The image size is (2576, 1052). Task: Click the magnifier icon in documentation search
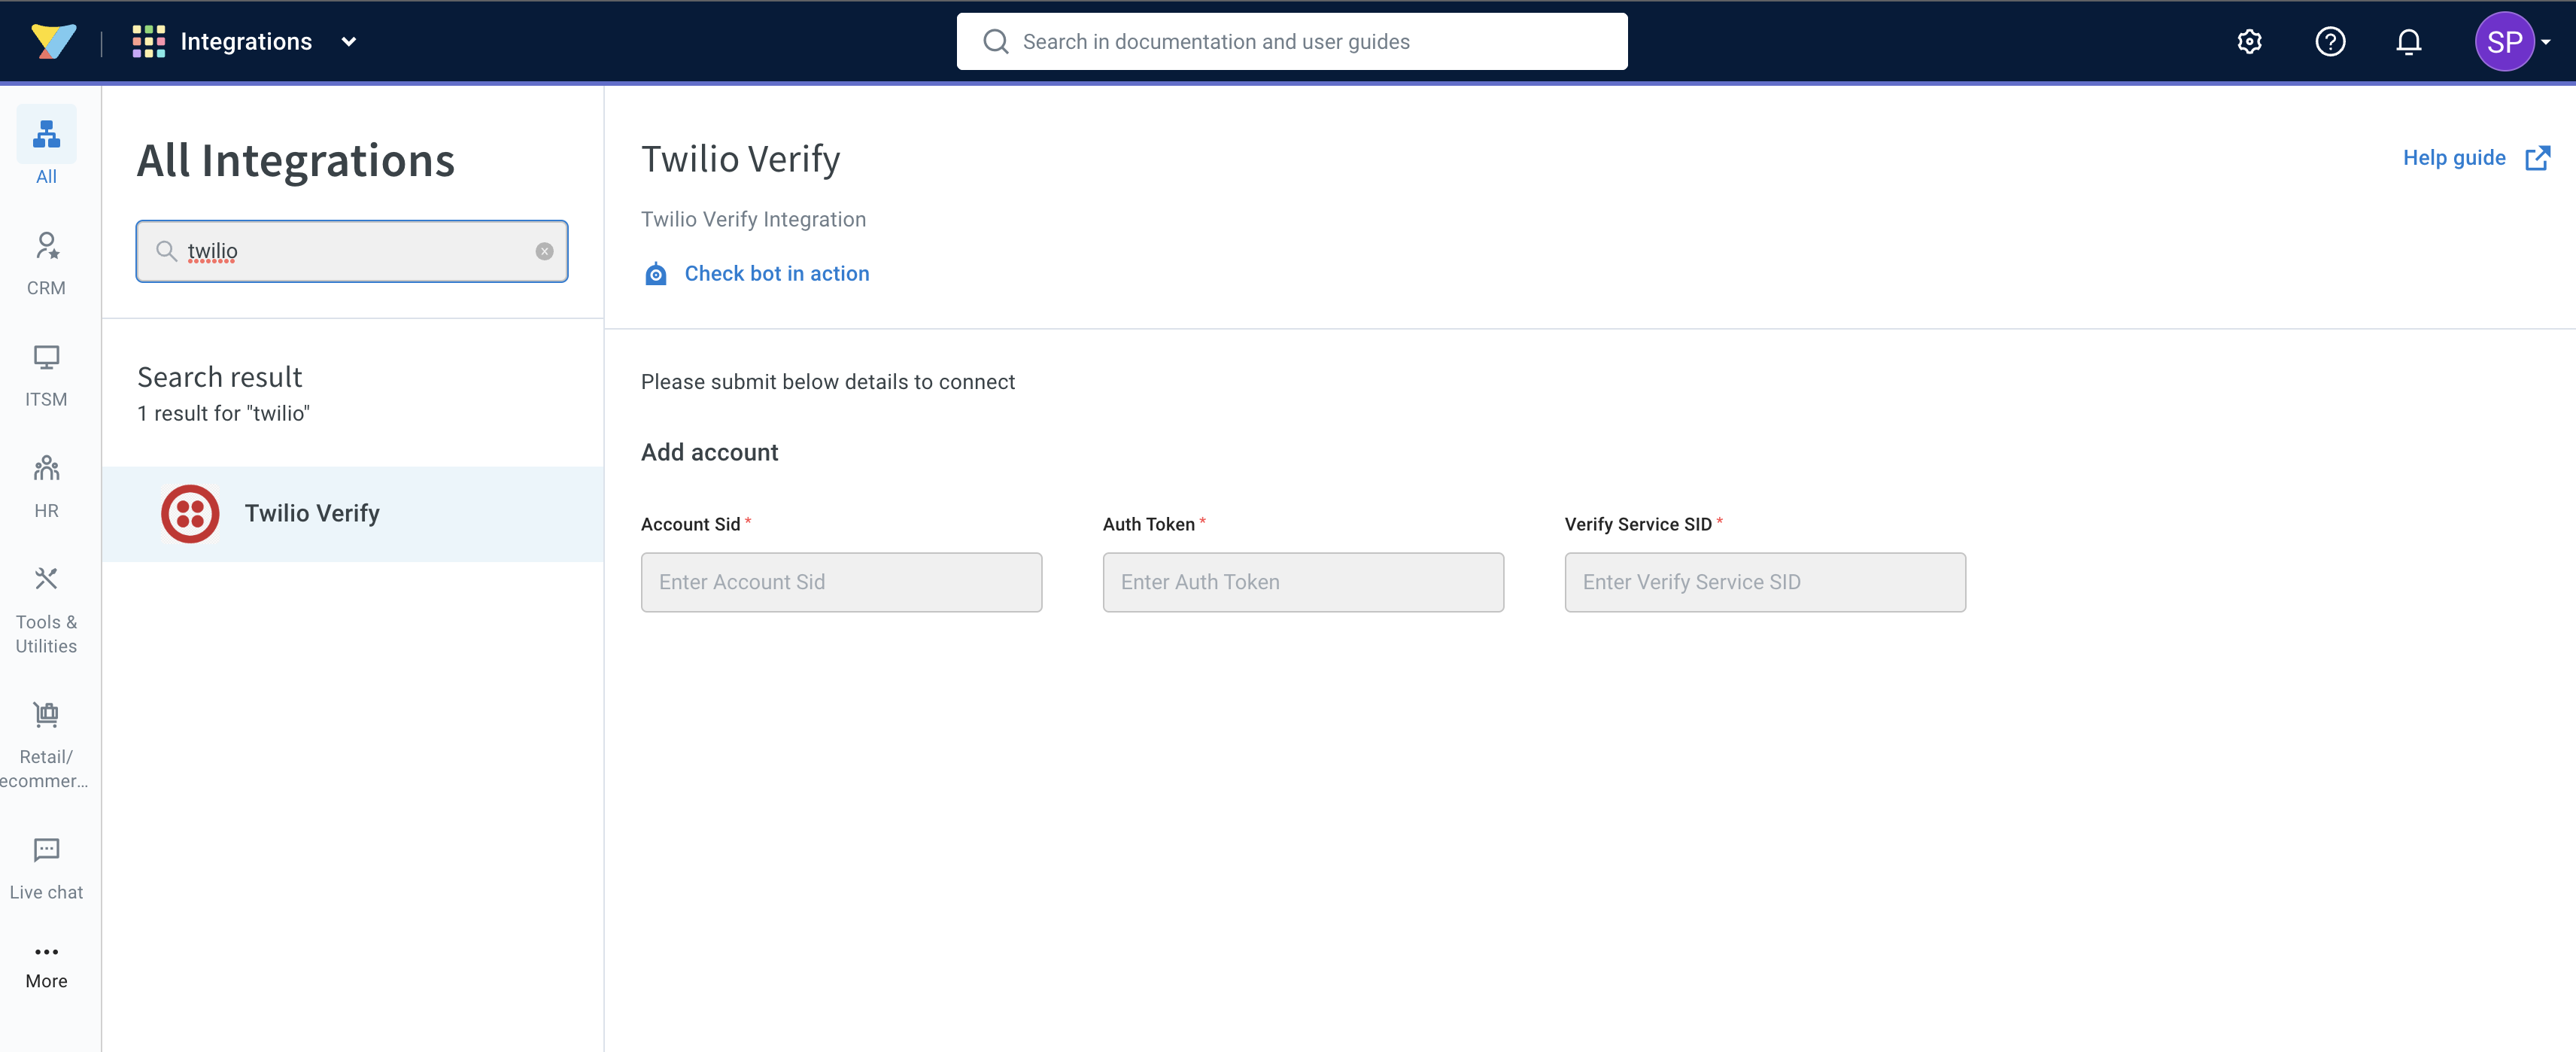point(996,41)
